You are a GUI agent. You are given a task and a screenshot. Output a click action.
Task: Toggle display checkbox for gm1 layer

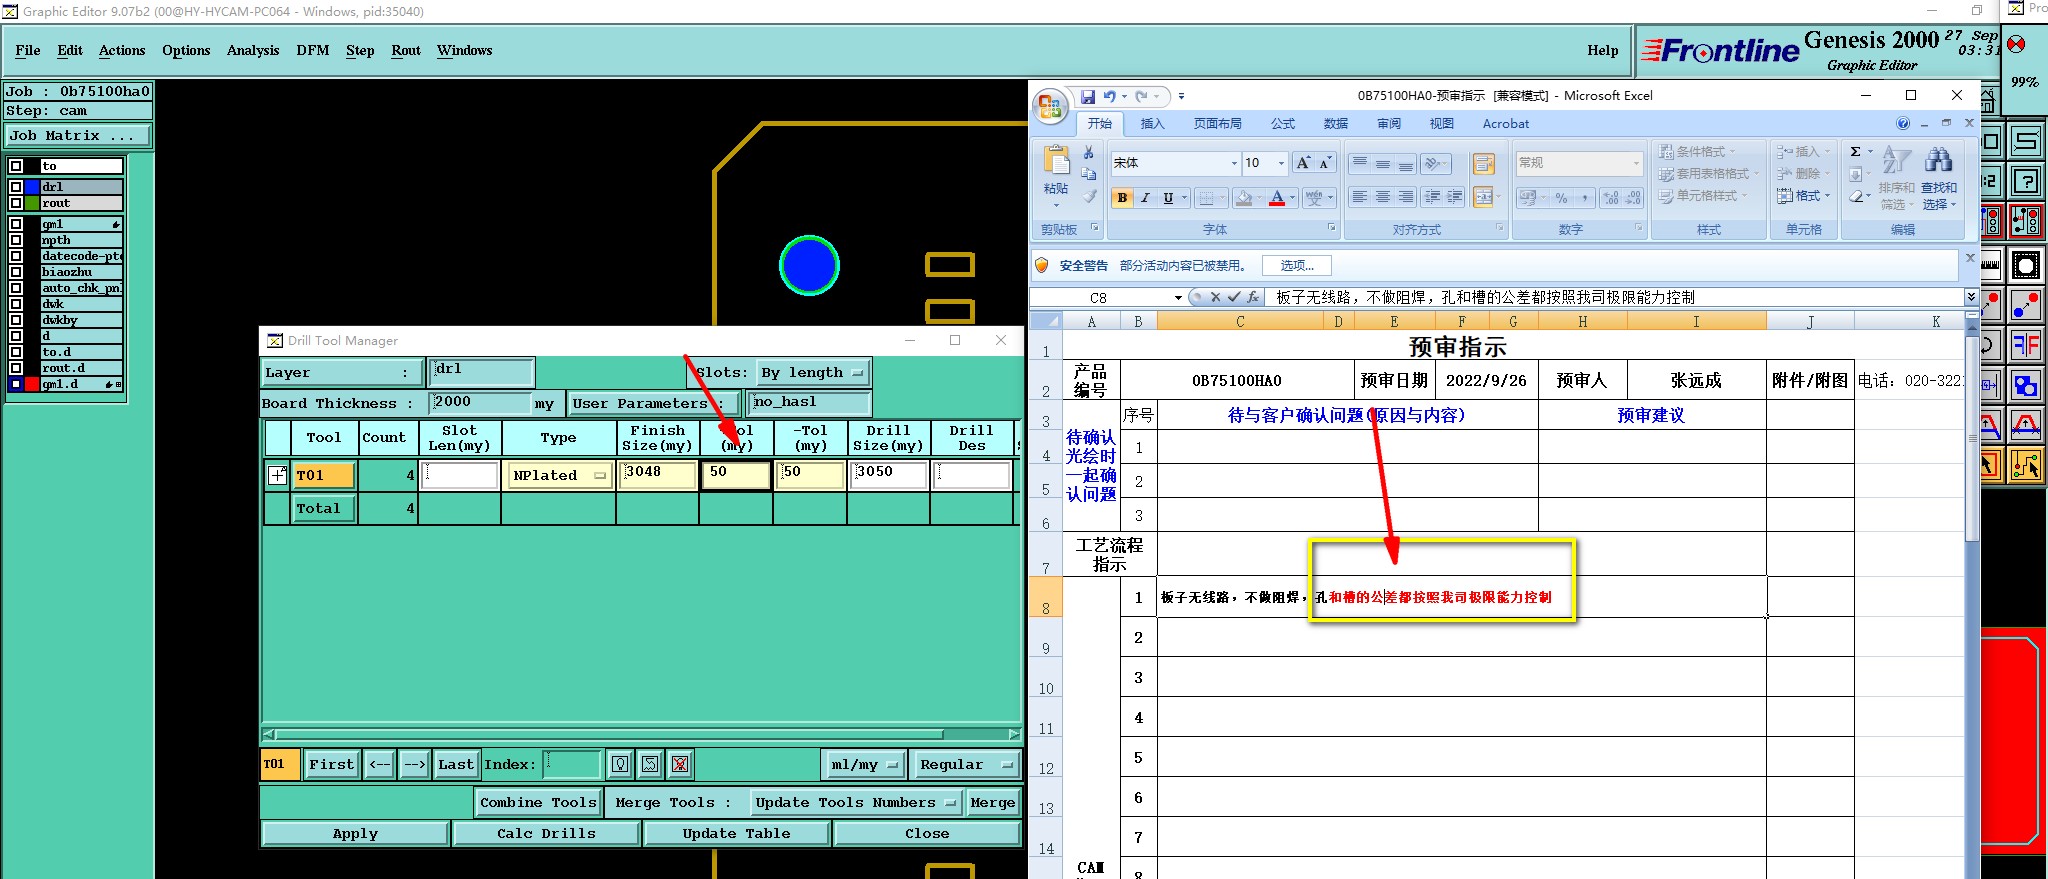tap(16, 224)
